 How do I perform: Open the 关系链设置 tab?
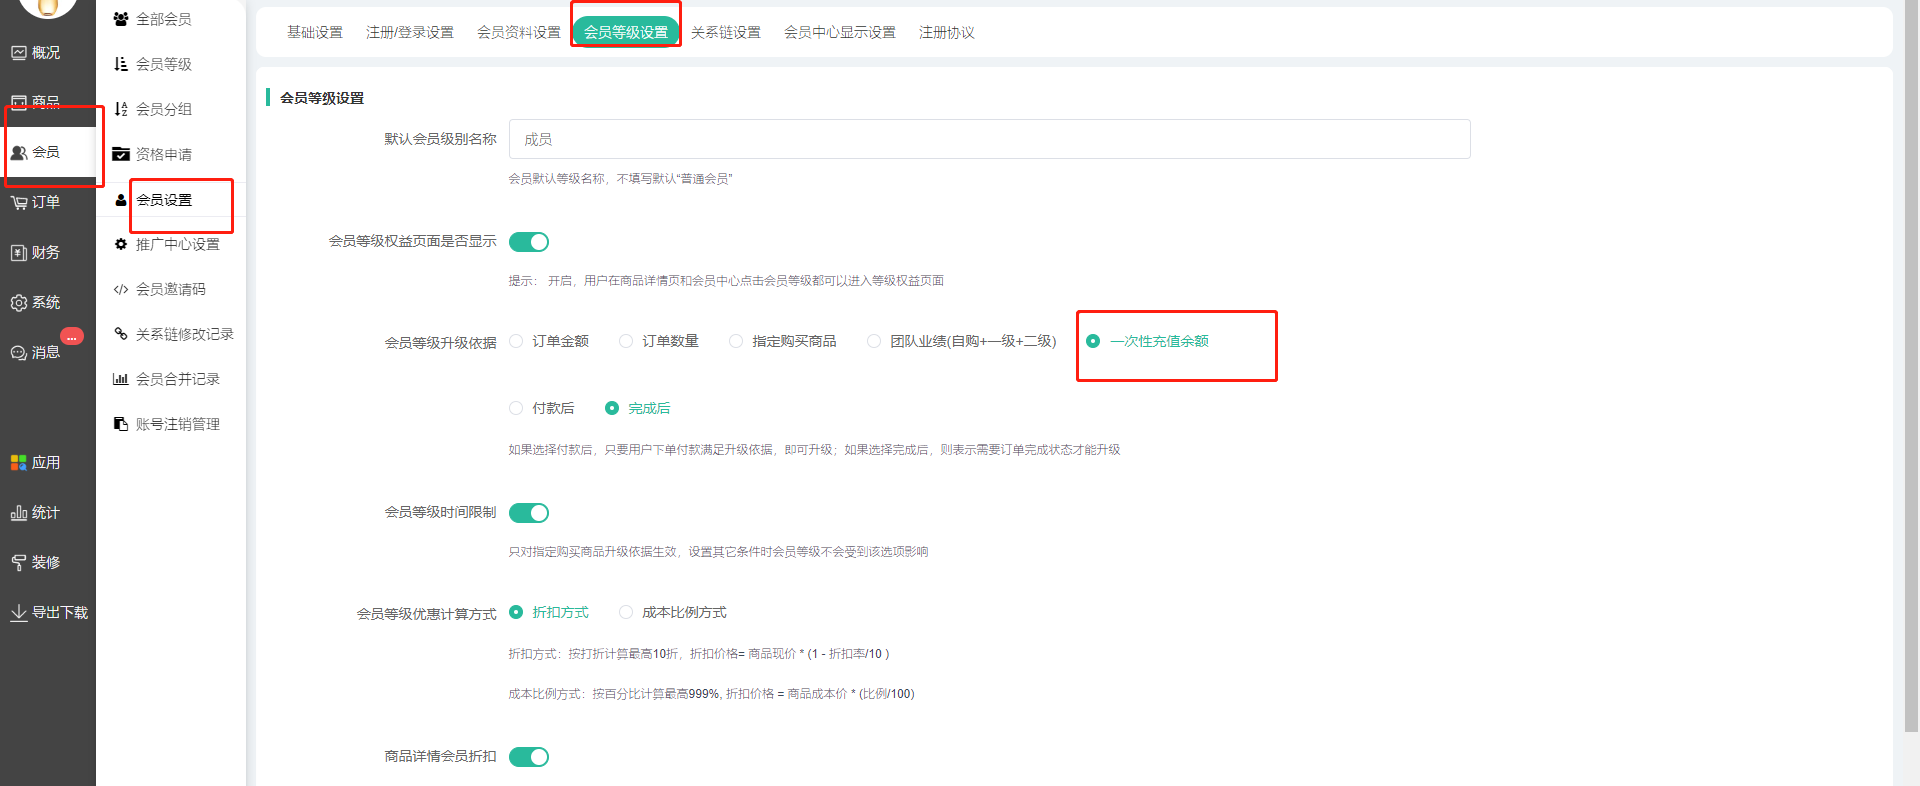[726, 33]
